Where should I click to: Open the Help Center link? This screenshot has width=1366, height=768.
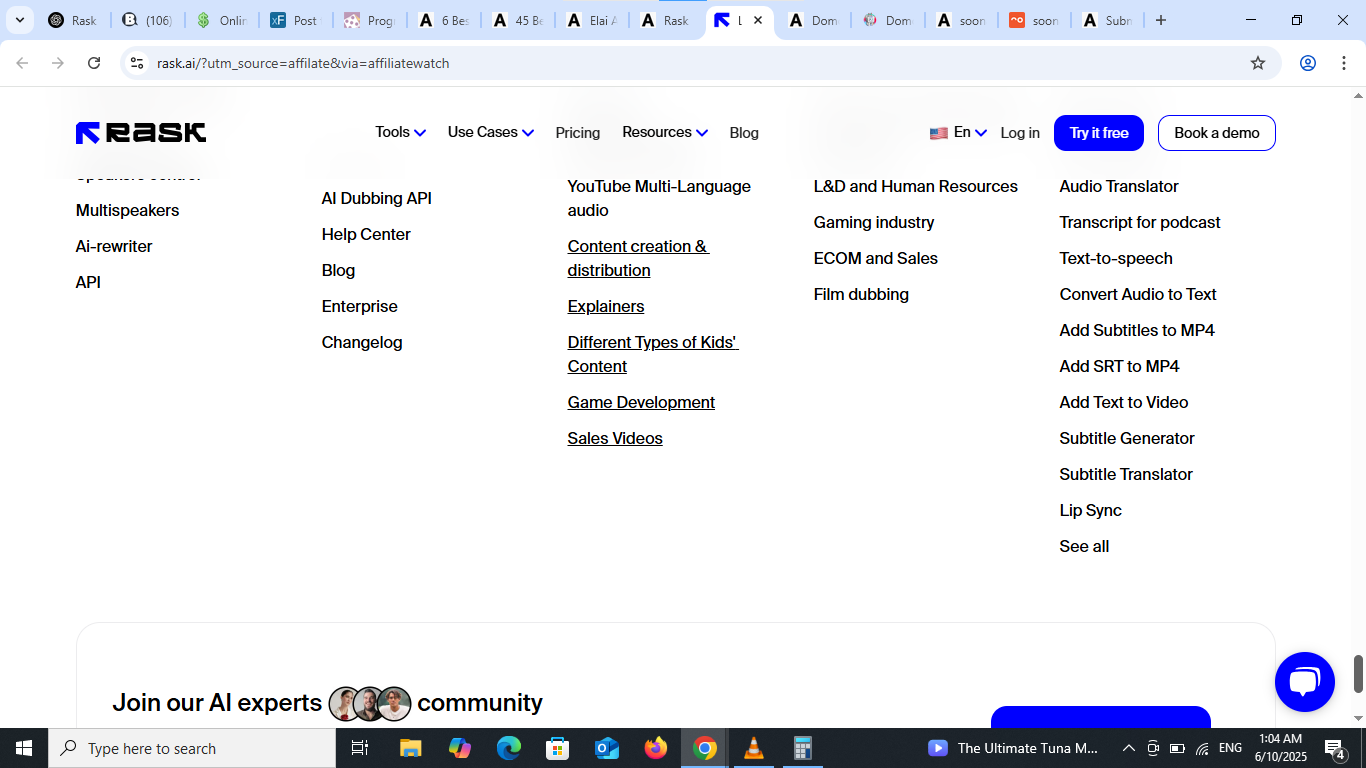(x=366, y=234)
